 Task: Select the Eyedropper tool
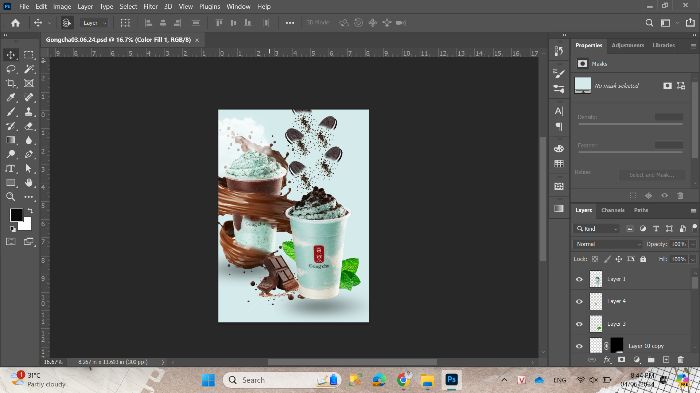point(11,97)
